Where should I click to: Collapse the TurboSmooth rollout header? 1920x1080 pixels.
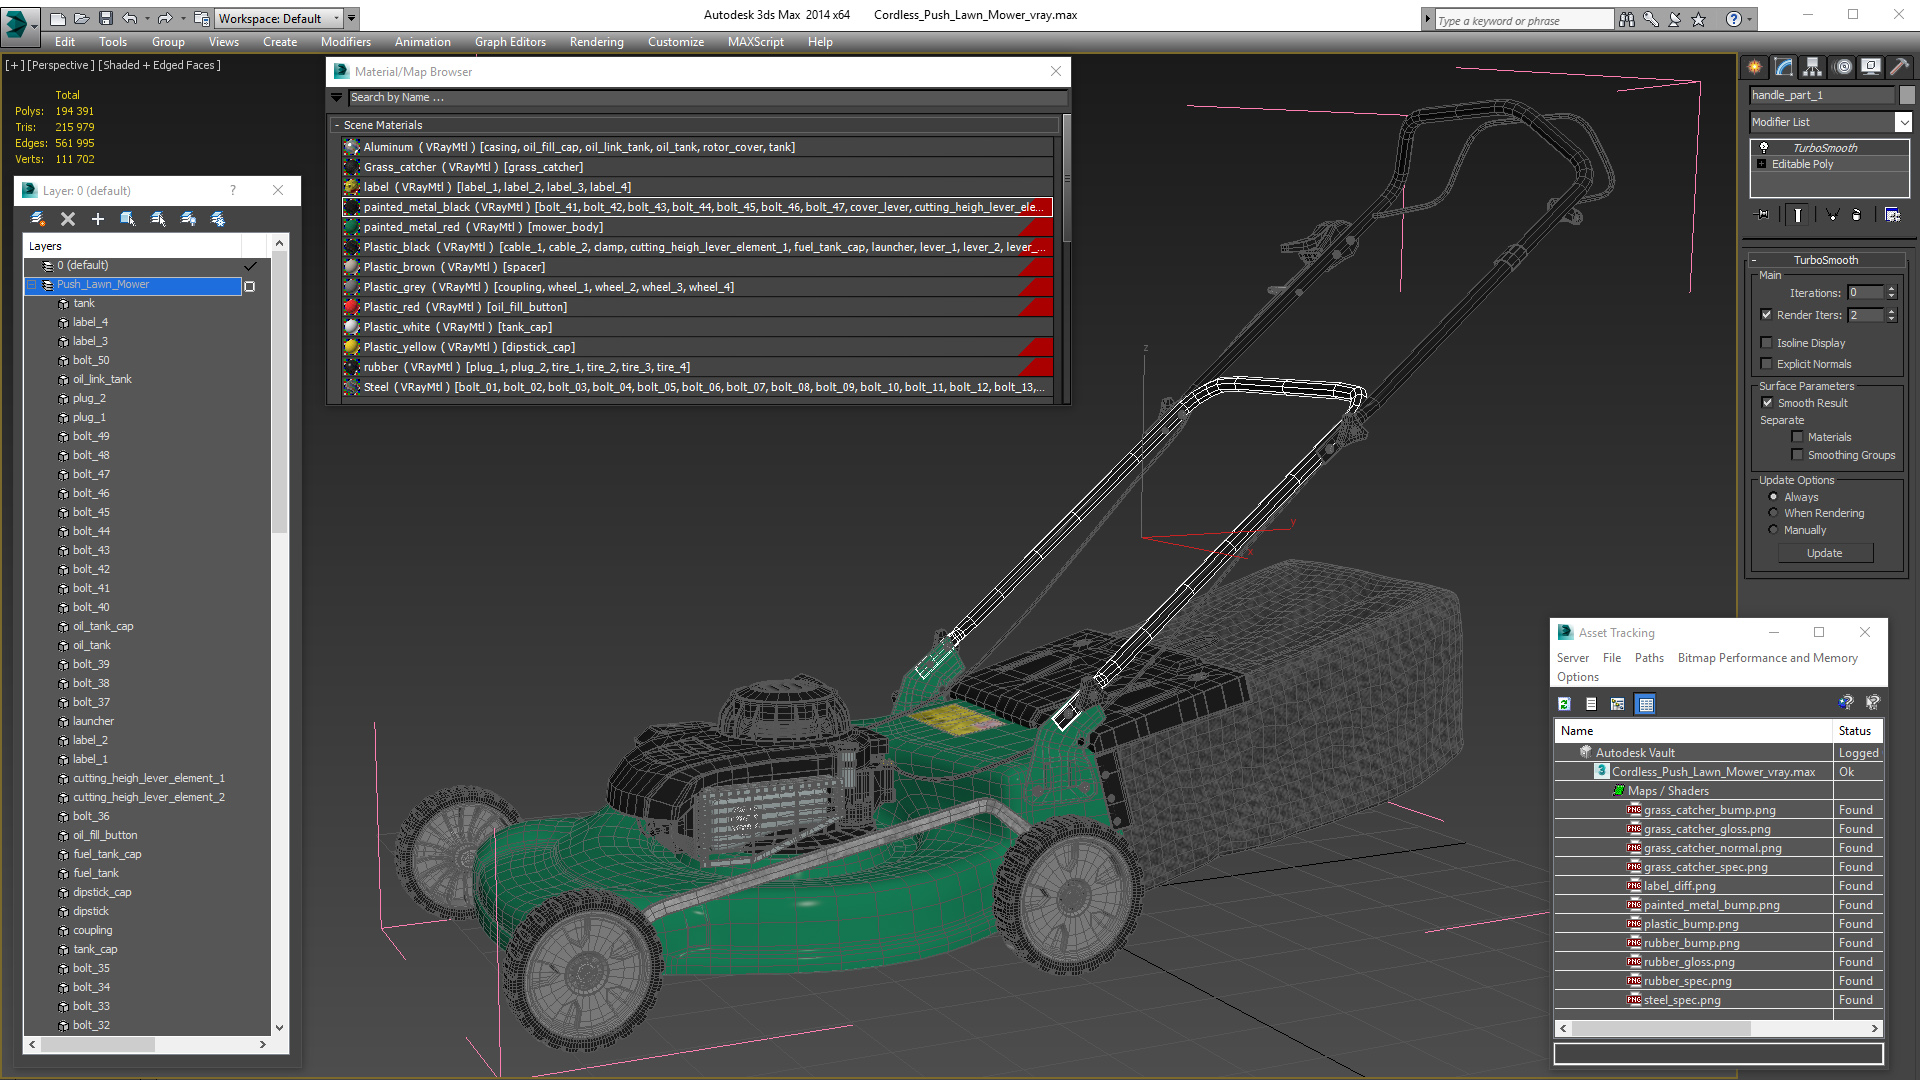(x=1826, y=260)
